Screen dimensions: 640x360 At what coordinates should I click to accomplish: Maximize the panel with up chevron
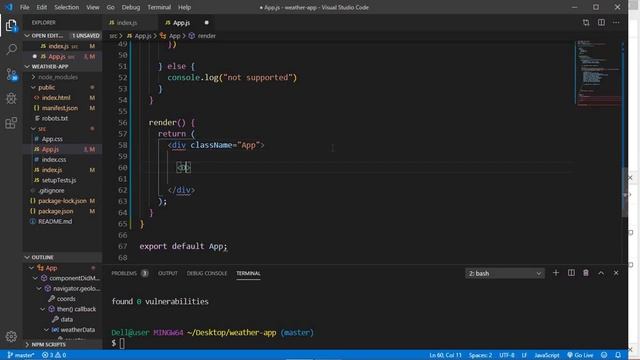pos(601,273)
